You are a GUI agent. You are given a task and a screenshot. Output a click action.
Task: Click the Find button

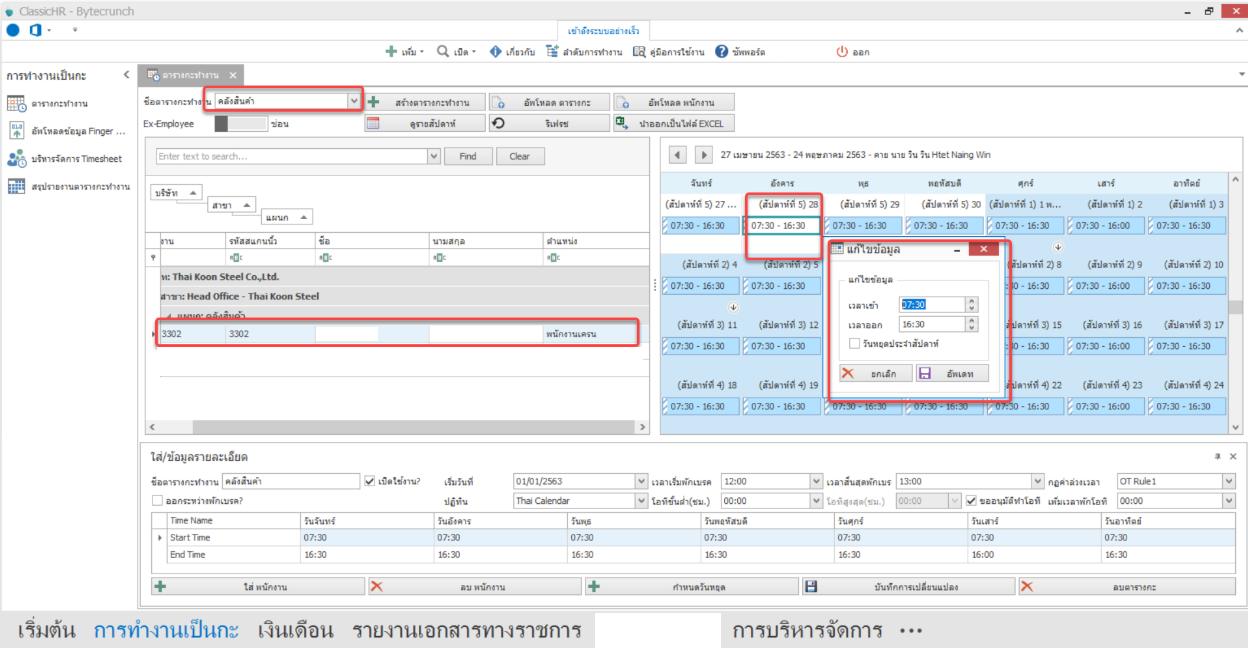pos(468,156)
